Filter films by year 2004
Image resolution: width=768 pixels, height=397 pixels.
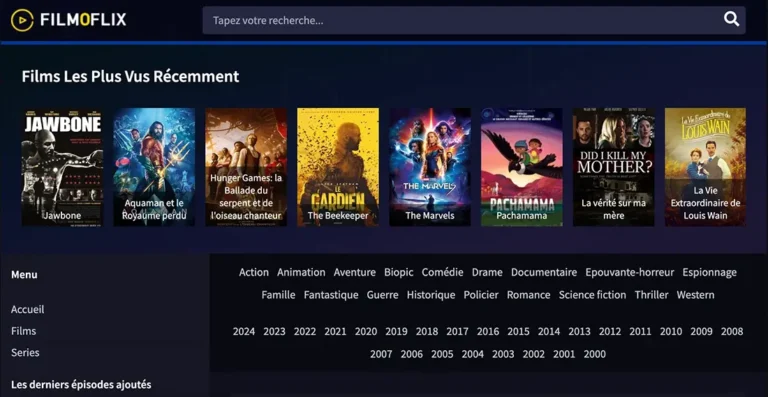(473, 354)
